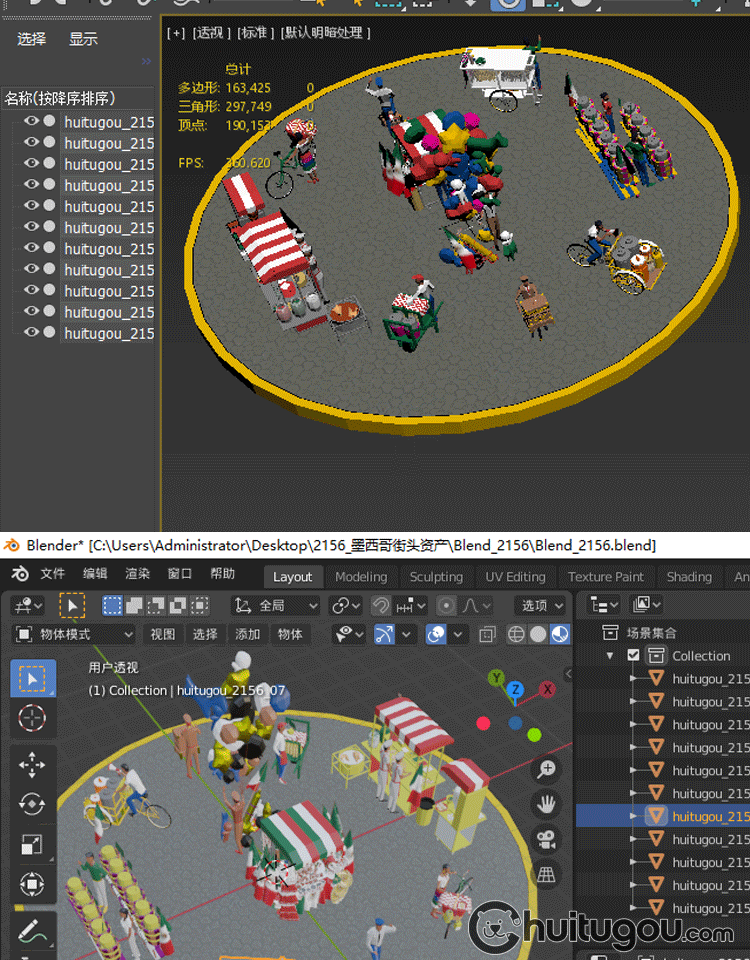This screenshot has width=750, height=960.
Task: Choose 'subtract selection' mode icon
Action: 156,606
